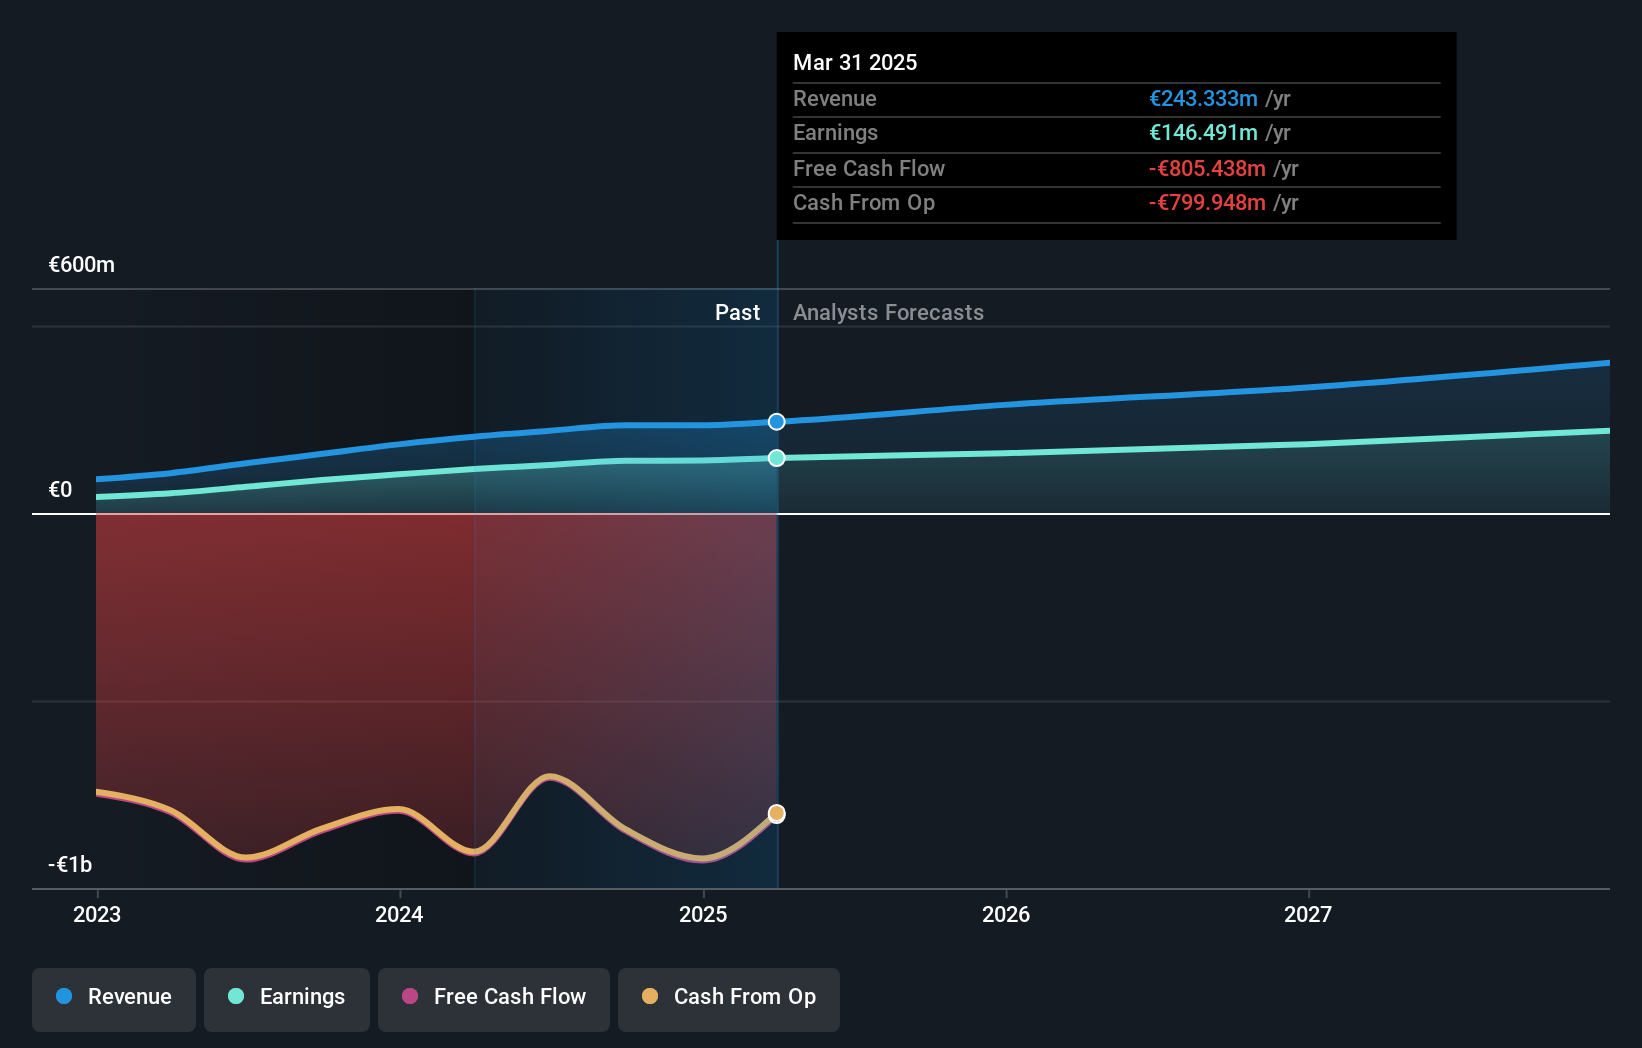Click the pink Free Cash Flow dot
Image resolution: width=1642 pixels, height=1048 pixels.
tap(410, 996)
